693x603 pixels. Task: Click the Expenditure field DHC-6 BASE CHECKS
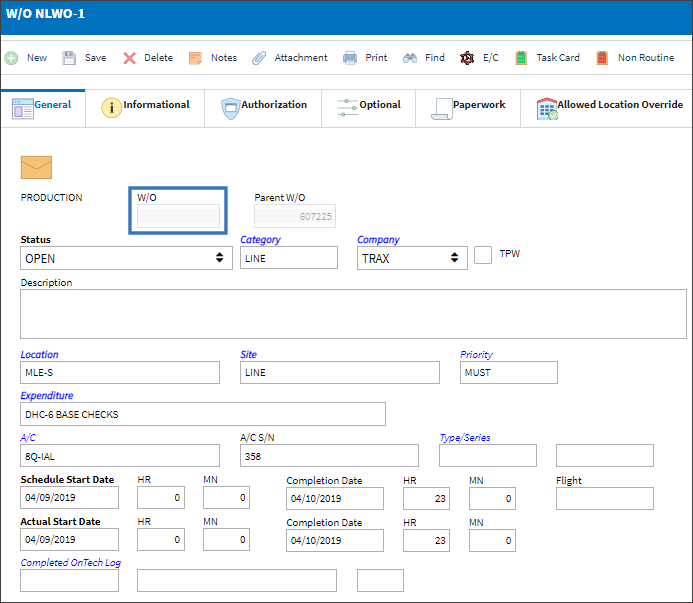tap(203, 414)
